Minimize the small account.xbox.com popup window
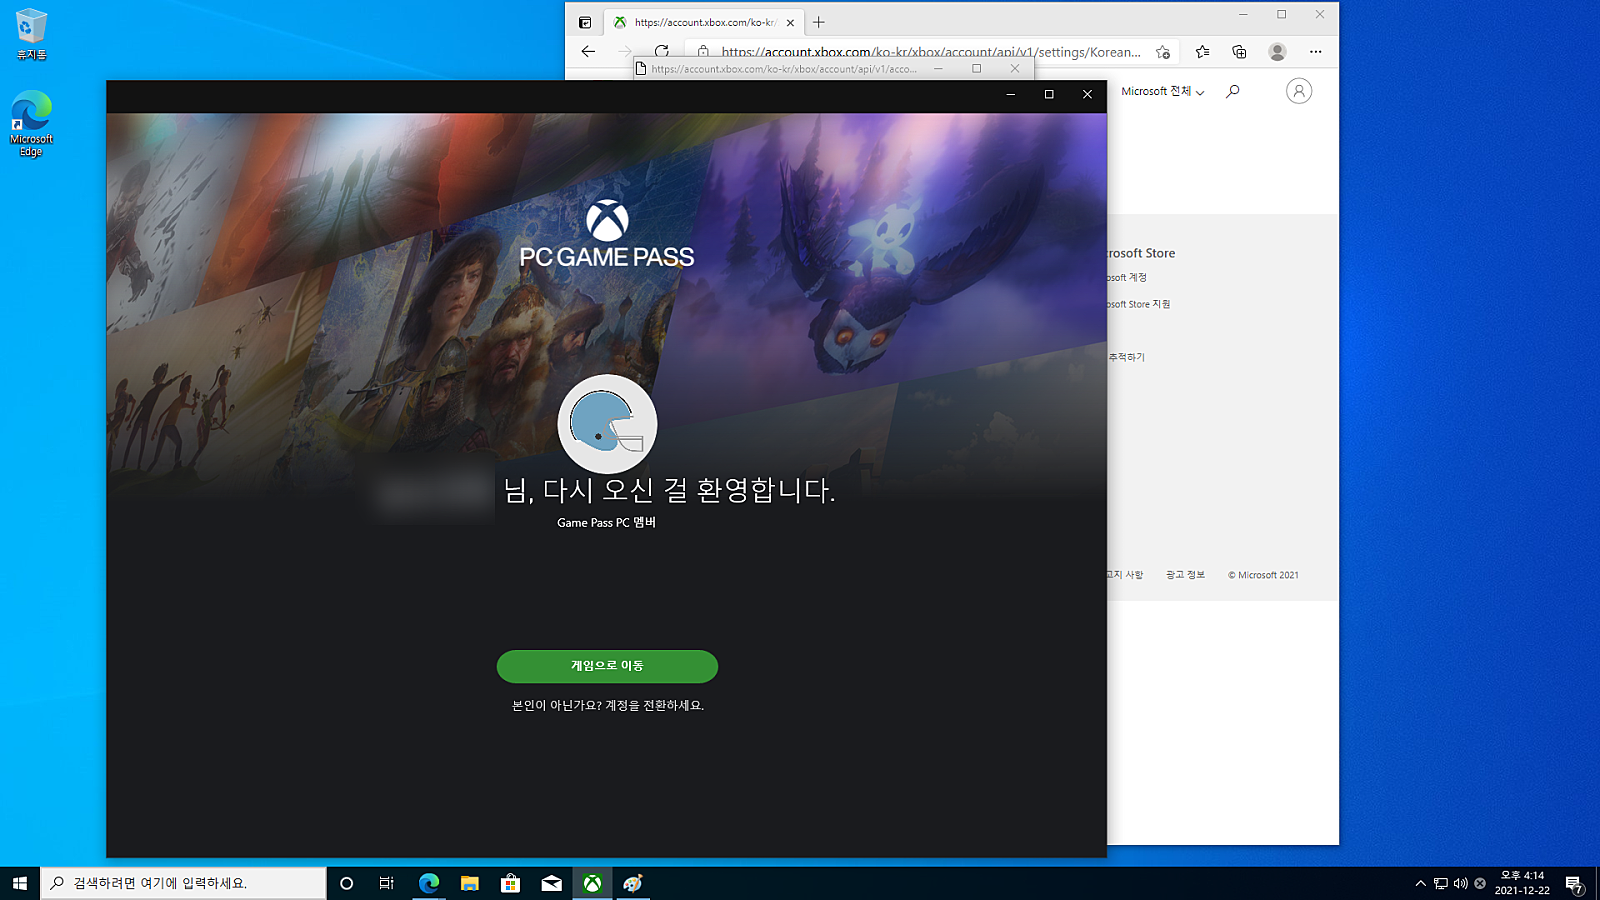The height and width of the screenshot is (900, 1600). pos(938,69)
